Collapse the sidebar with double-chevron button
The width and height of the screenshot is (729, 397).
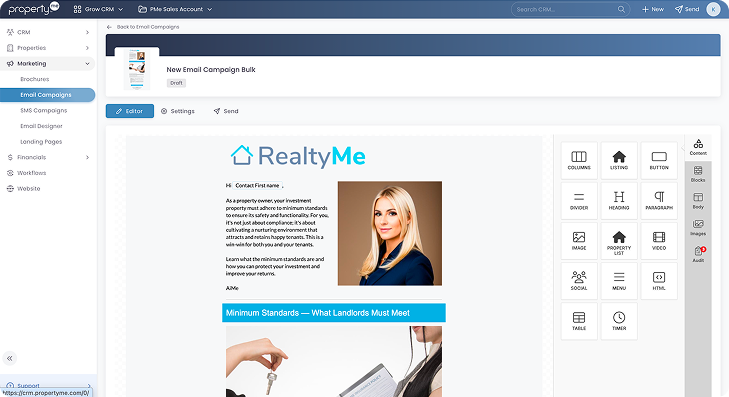pos(10,358)
